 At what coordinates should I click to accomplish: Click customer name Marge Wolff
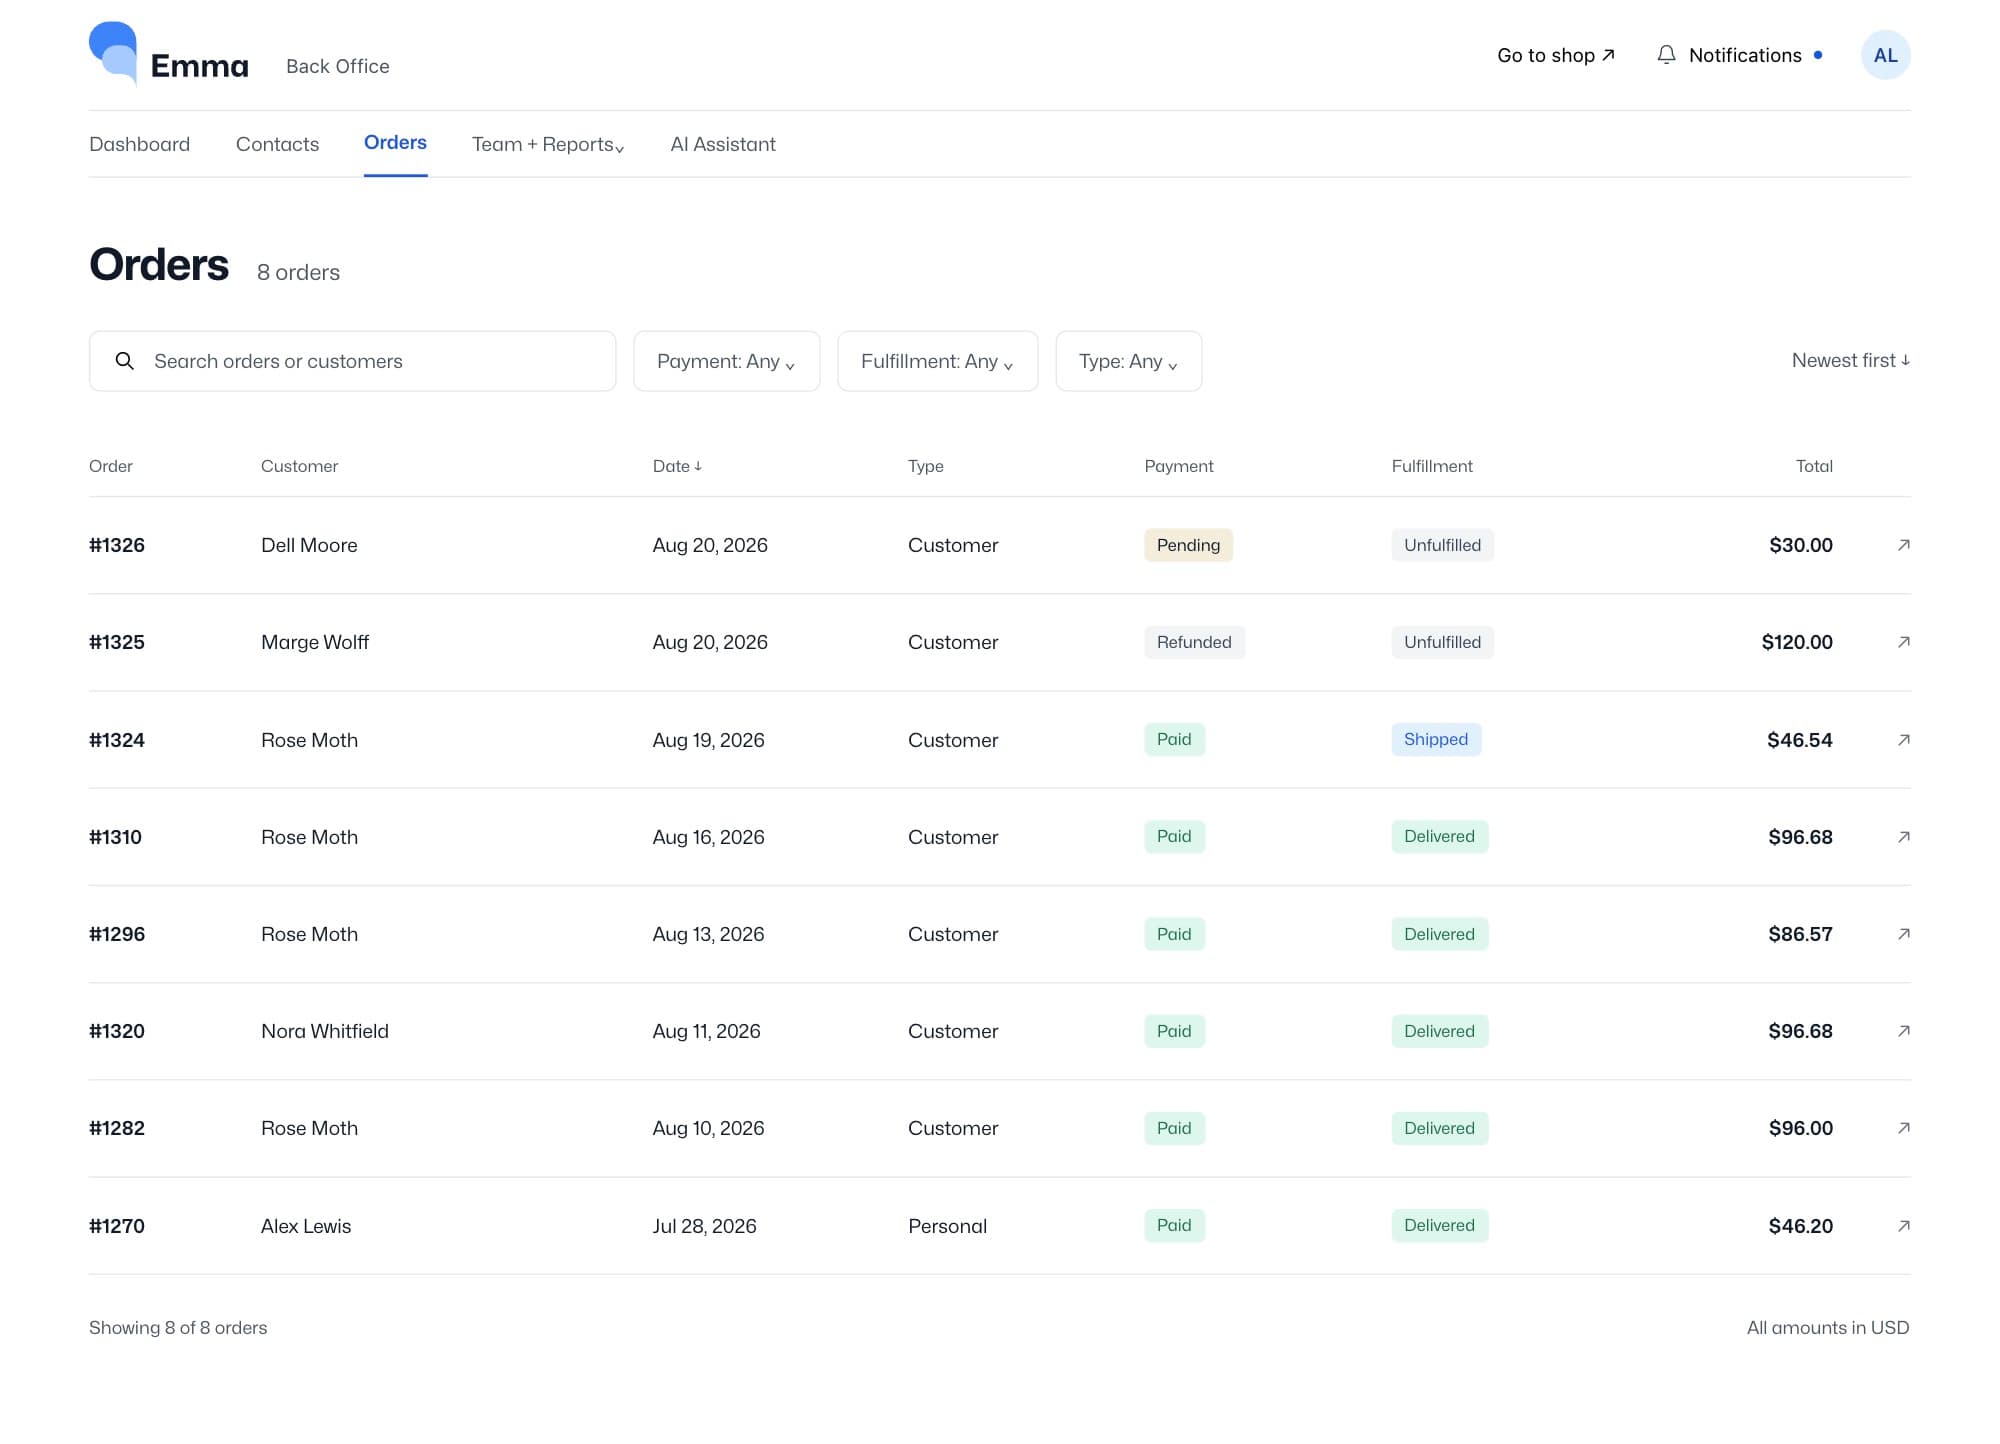tap(315, 642)
